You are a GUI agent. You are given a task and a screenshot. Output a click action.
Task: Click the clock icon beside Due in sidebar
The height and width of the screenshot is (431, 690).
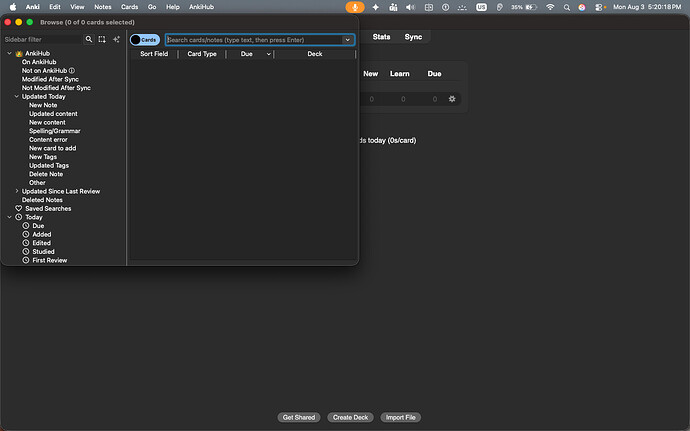click(26, 225)
